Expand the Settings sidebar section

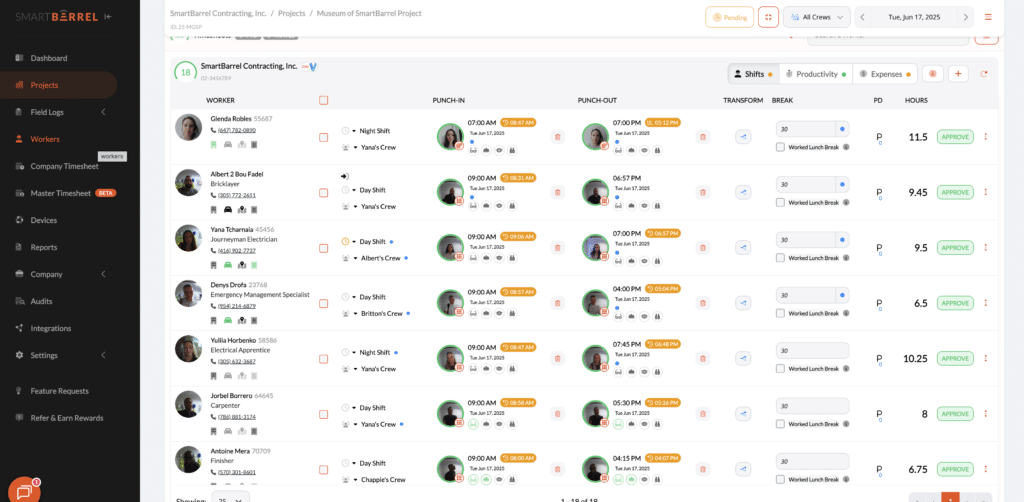(103, 355)
